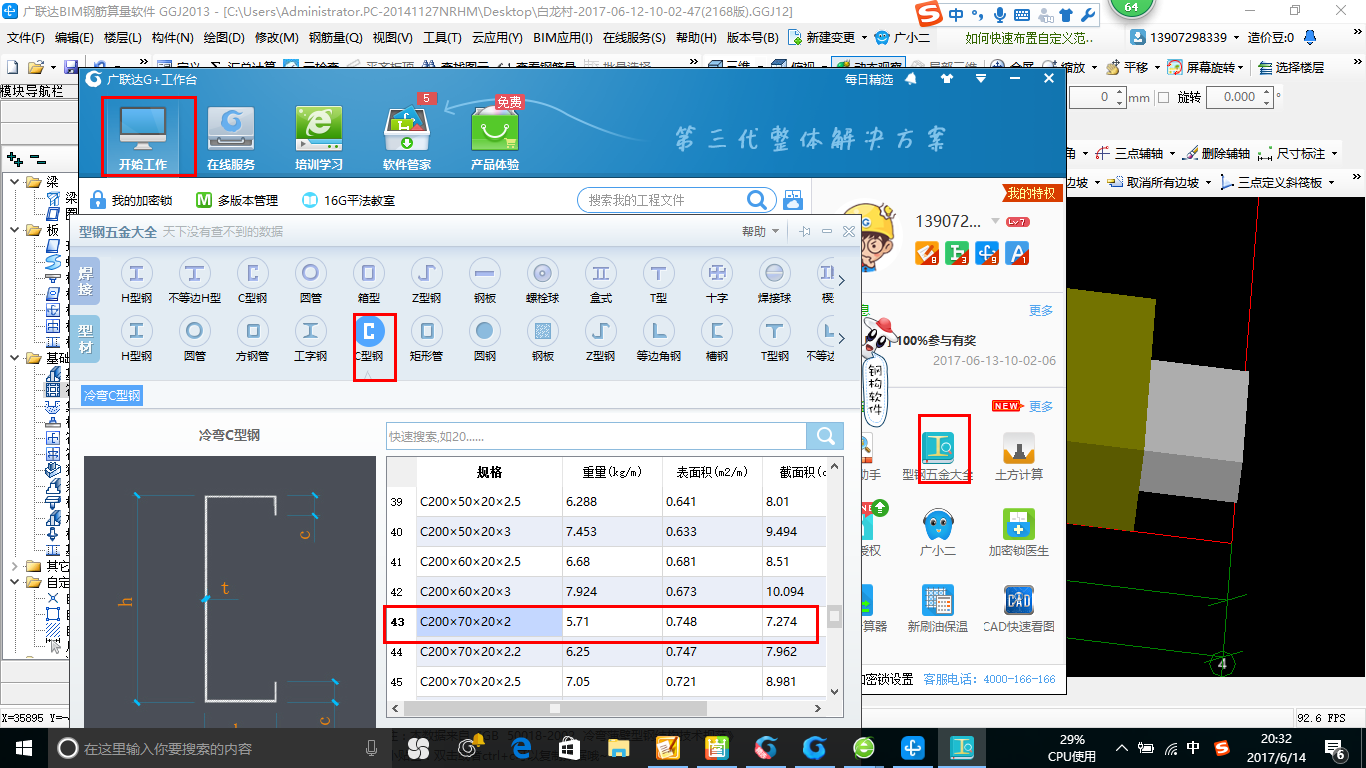Select 槽钢 channel steel icon
Viewport: 1366px width, 768px height.
716,330
